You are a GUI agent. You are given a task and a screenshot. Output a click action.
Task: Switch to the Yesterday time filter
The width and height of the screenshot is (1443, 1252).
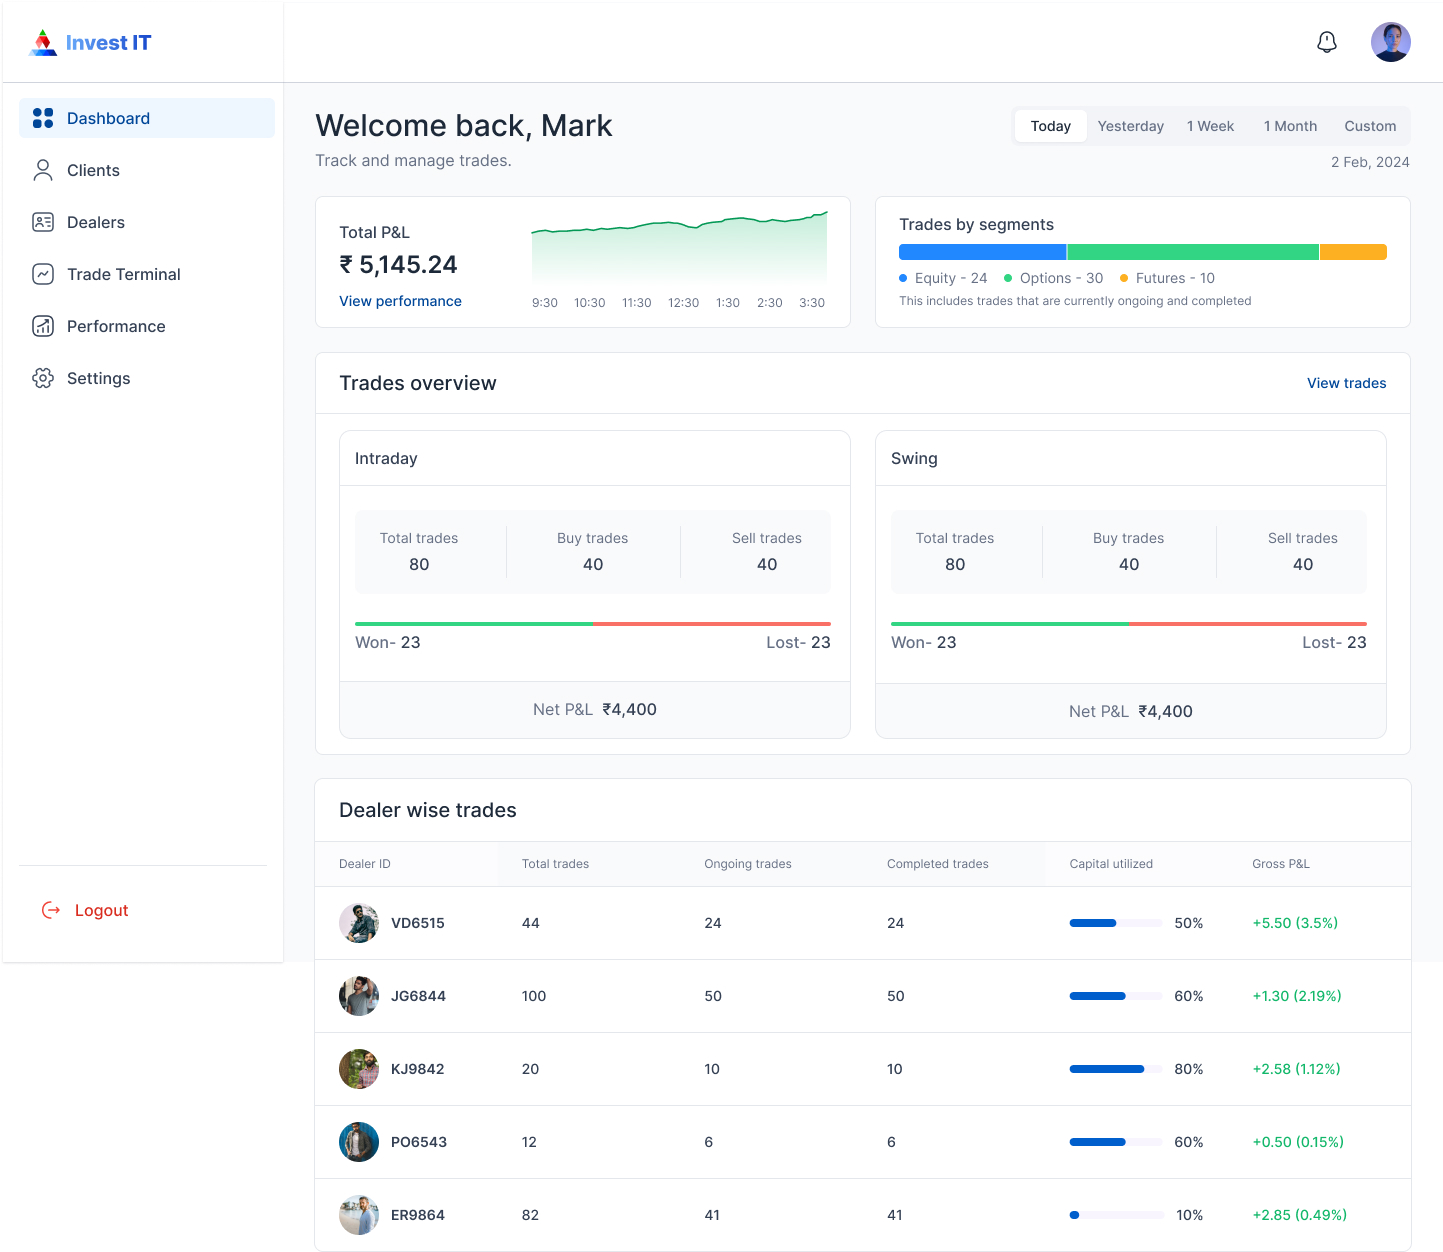click(1130, 126)
